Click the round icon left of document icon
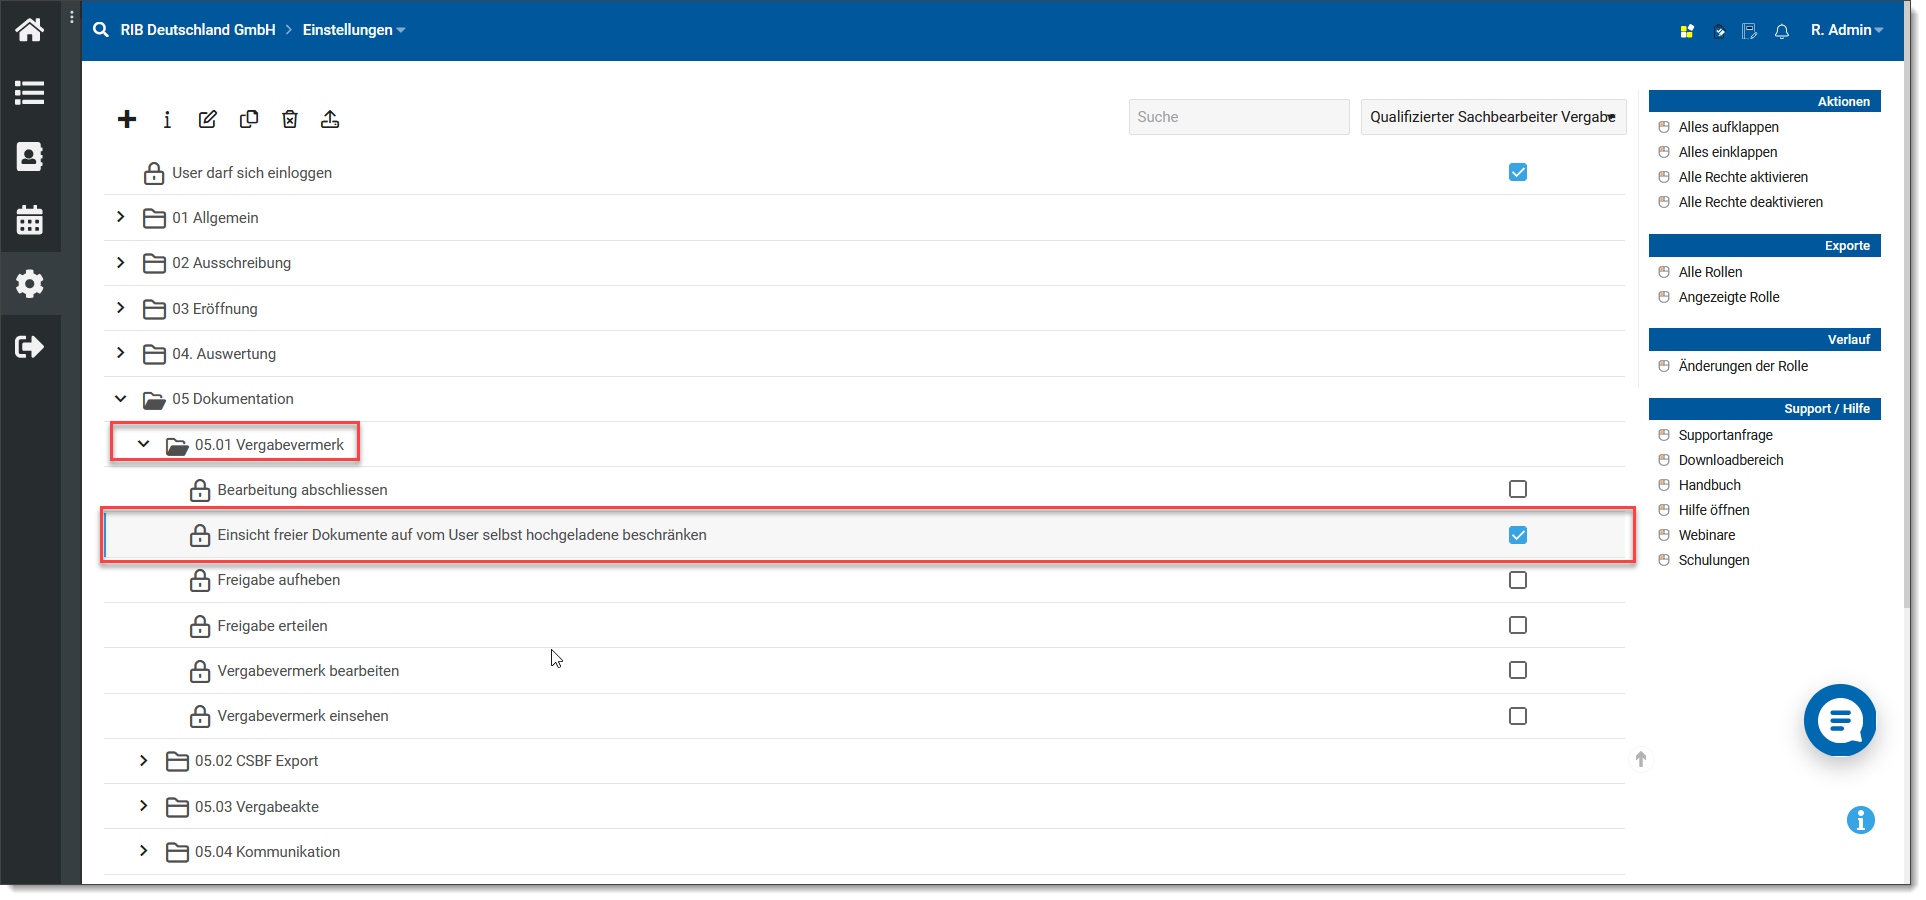The image size is (1926, 900). coord(1719,31)
